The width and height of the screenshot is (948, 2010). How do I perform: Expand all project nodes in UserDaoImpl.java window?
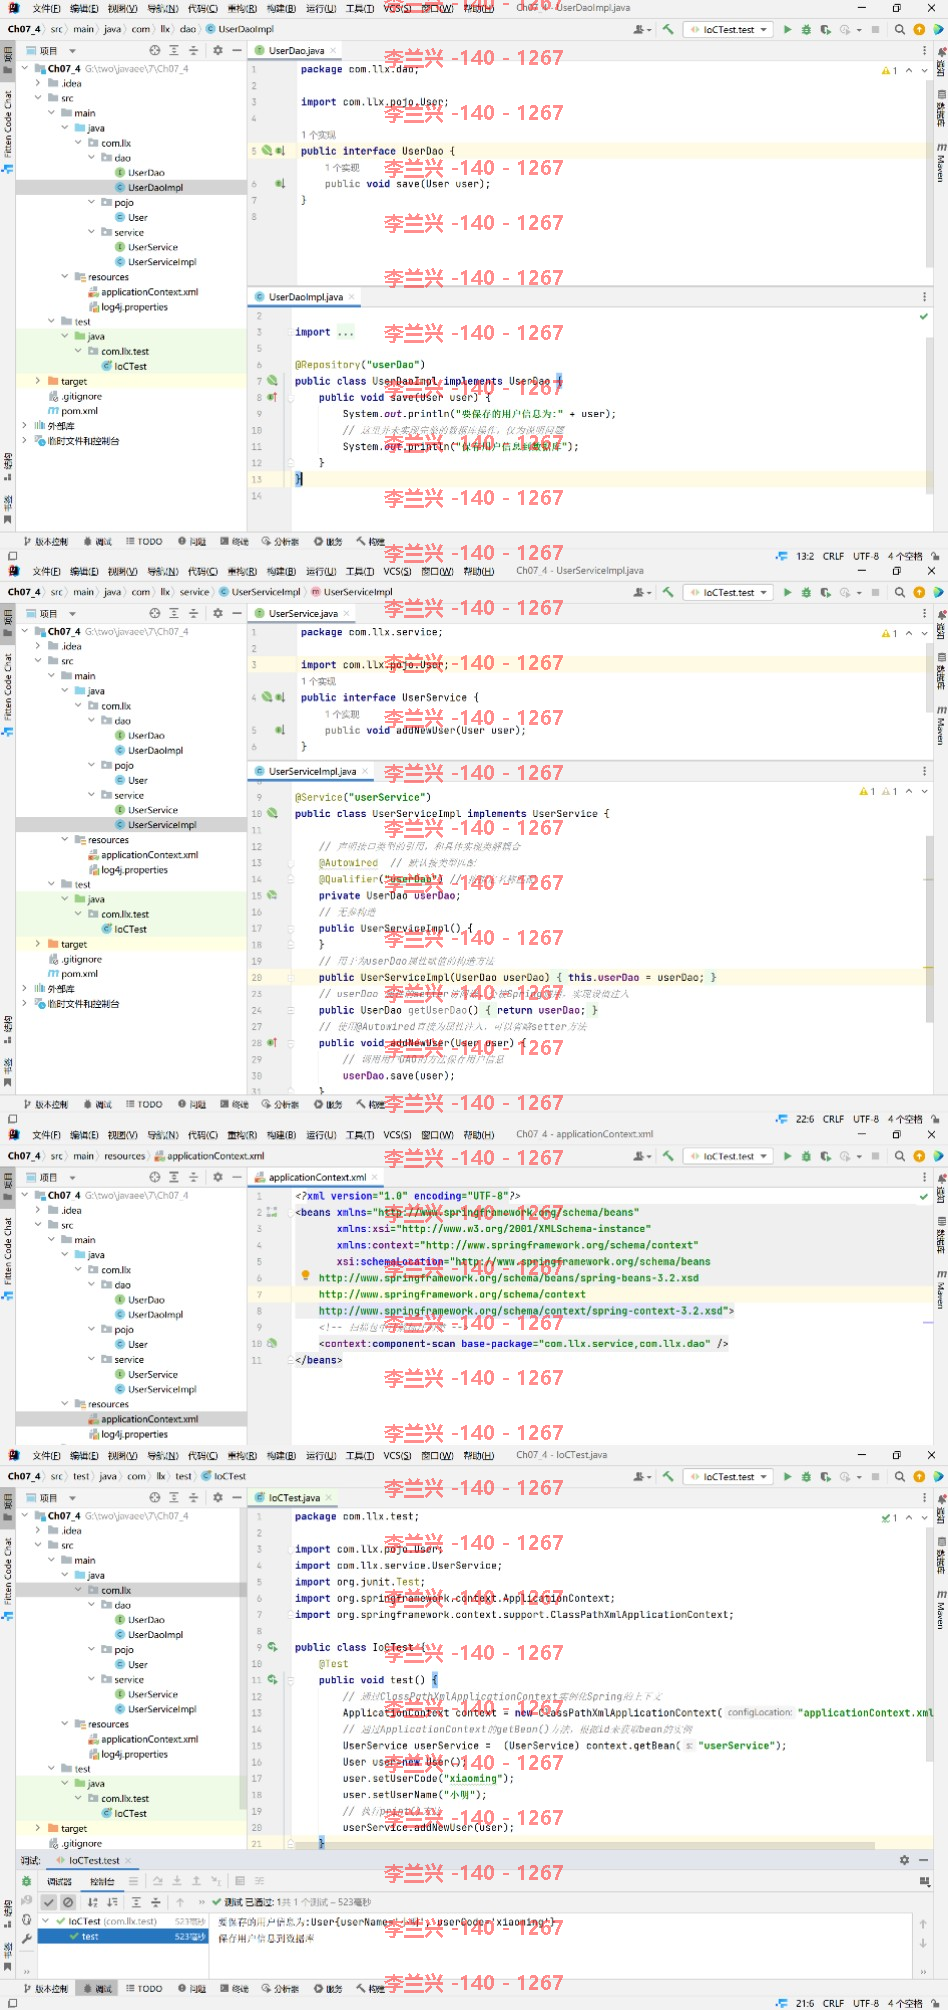click(x=174, y=50)
